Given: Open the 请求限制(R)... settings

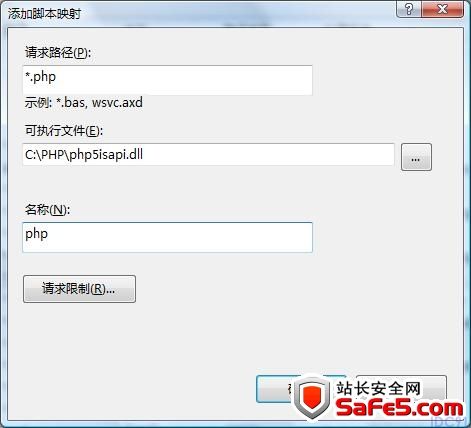Looking at the screenshot, I should point(79,289).
